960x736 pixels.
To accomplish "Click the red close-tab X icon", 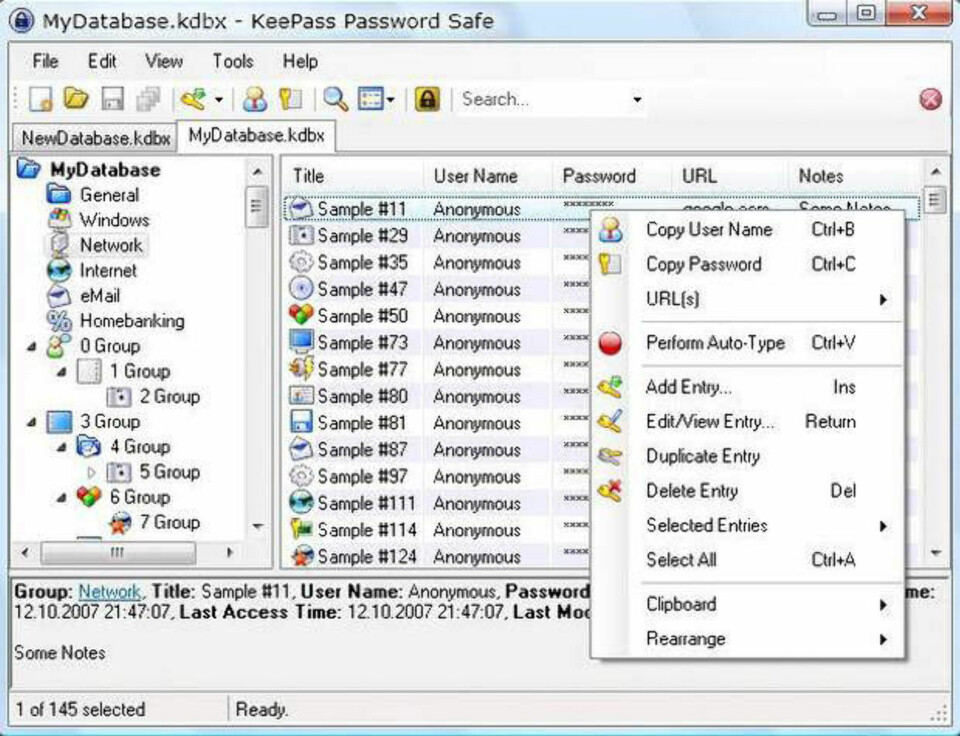I will (x=931, y=99).
